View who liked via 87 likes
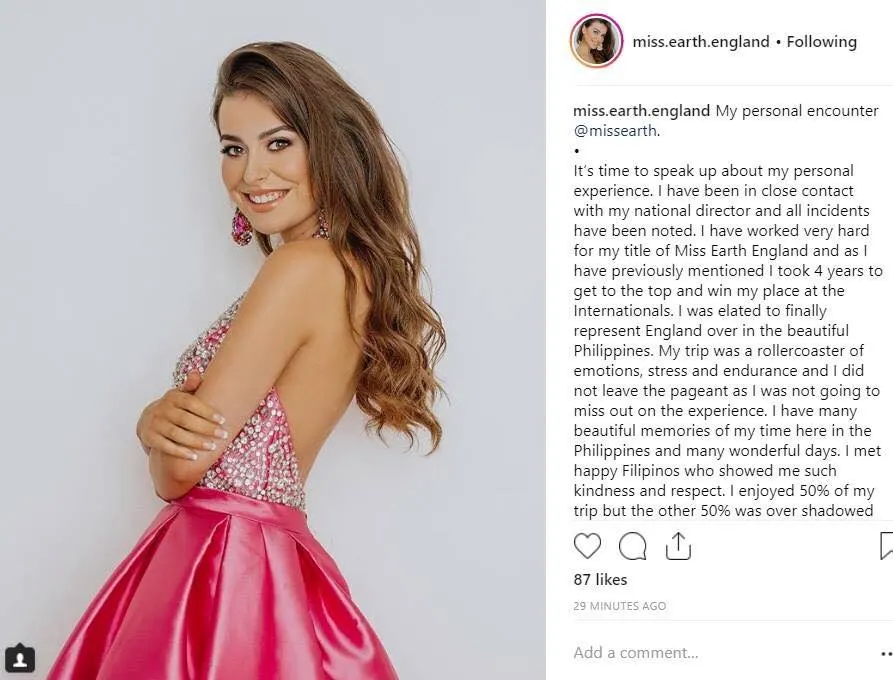Screen dimensions: 893x680 click(600, 579)
